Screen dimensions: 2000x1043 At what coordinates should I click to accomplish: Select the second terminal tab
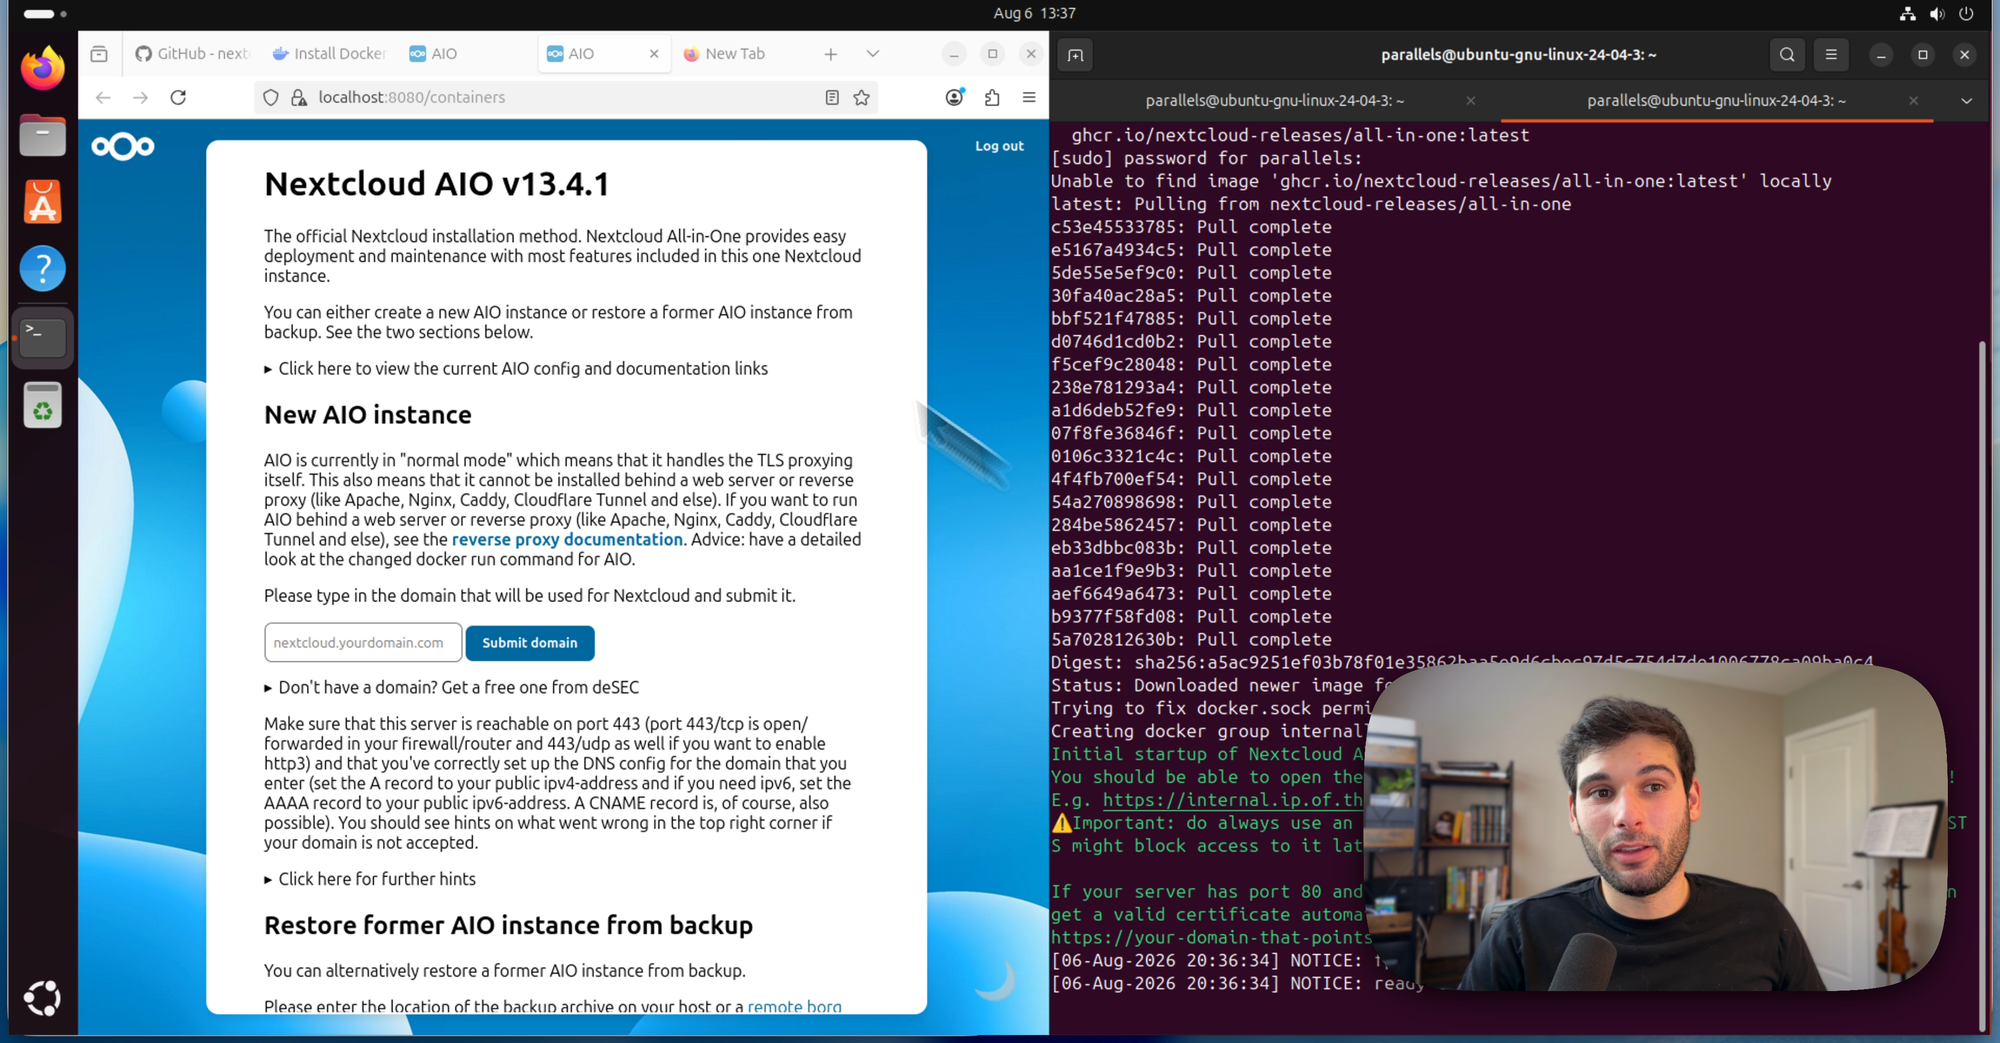pyautogui.click(x=1716, y=101)
